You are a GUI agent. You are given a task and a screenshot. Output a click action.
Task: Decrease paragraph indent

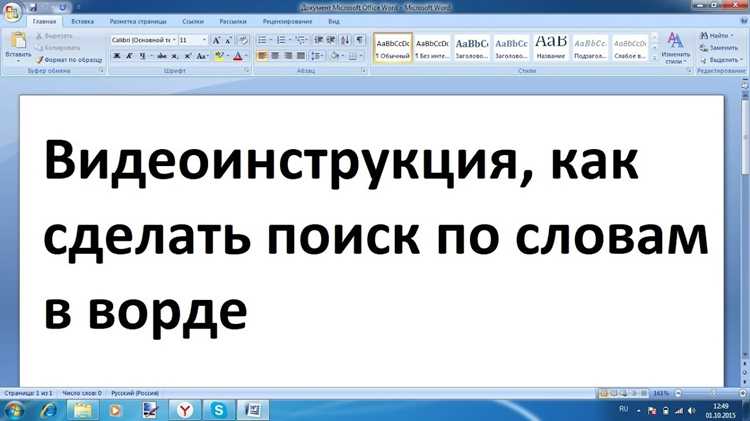click(x=319, y=40)
